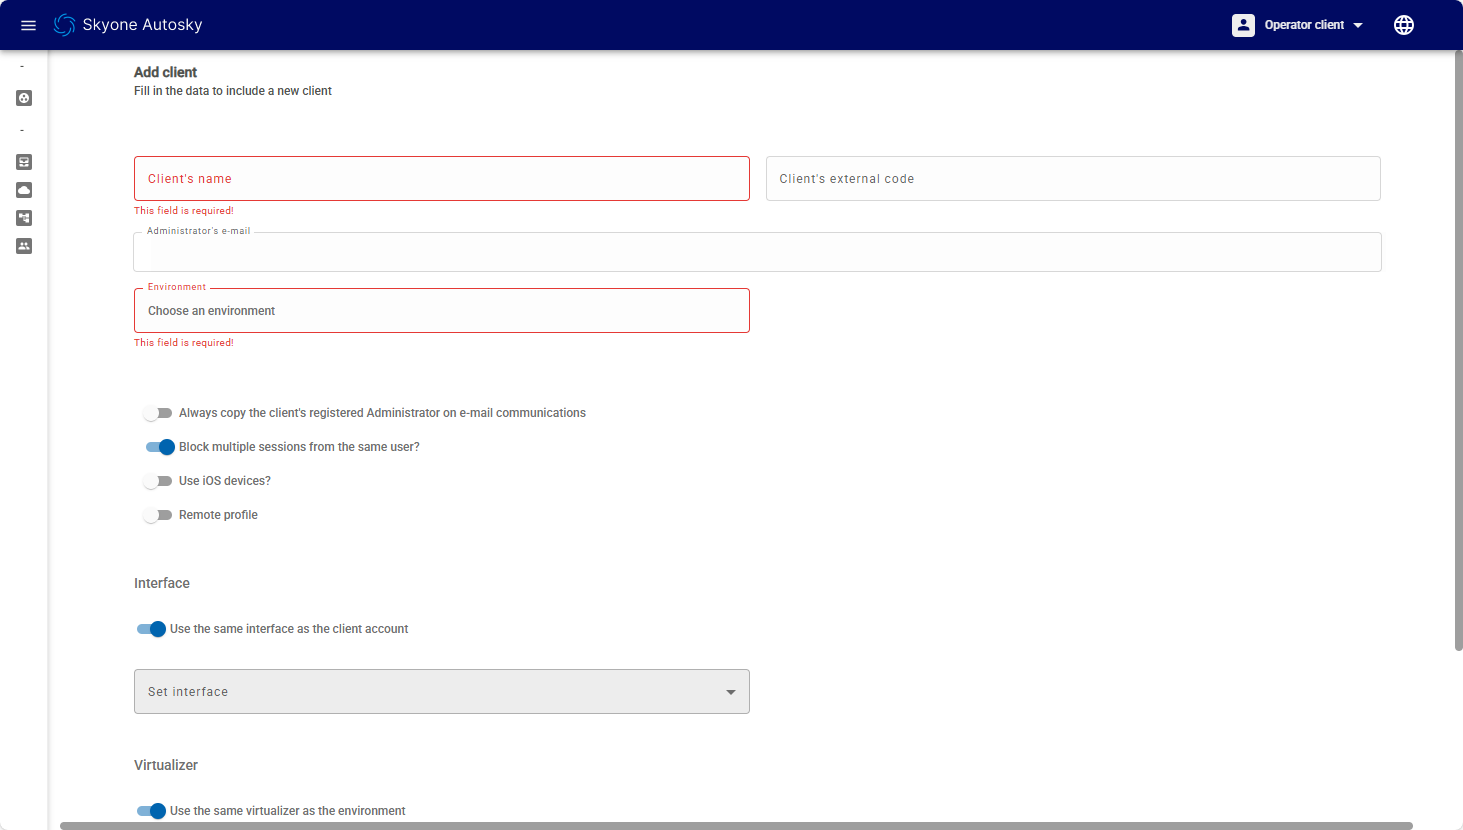The height and width of the screenshot is (830, 1463).
Task: Disable block multiple sessions toggle
Action: click(160, 447)
